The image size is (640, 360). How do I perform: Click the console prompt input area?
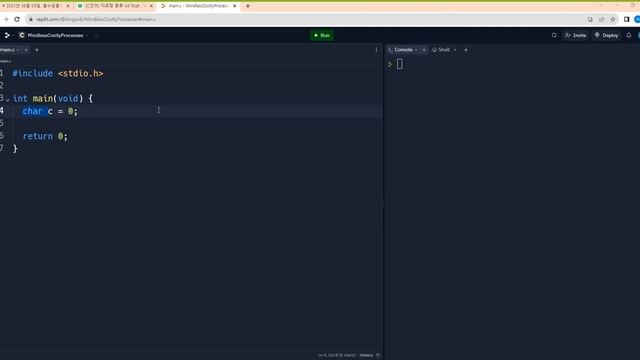tap(400, 64)
